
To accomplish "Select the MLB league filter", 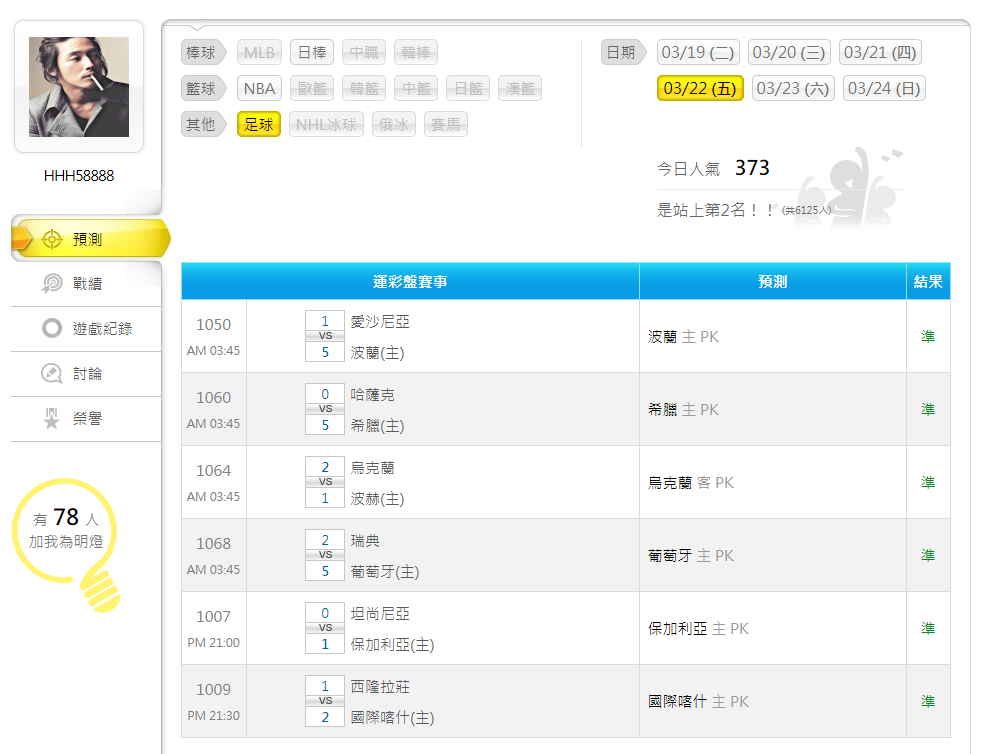I will pos(259,52).
